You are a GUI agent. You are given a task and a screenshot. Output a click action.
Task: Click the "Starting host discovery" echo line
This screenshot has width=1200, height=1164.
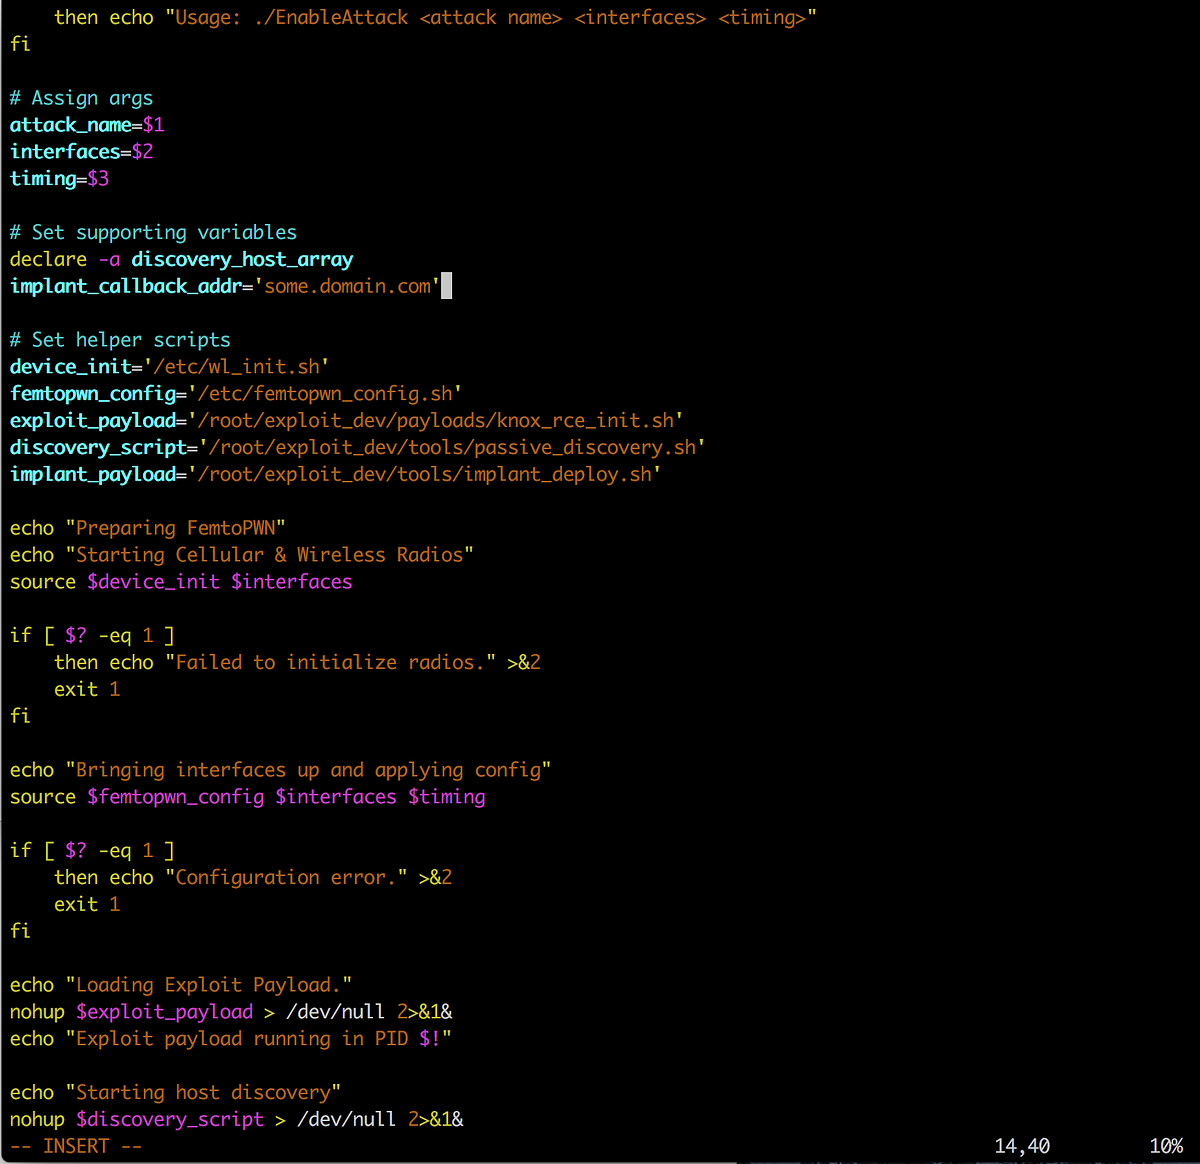(x=175, y=1093)
